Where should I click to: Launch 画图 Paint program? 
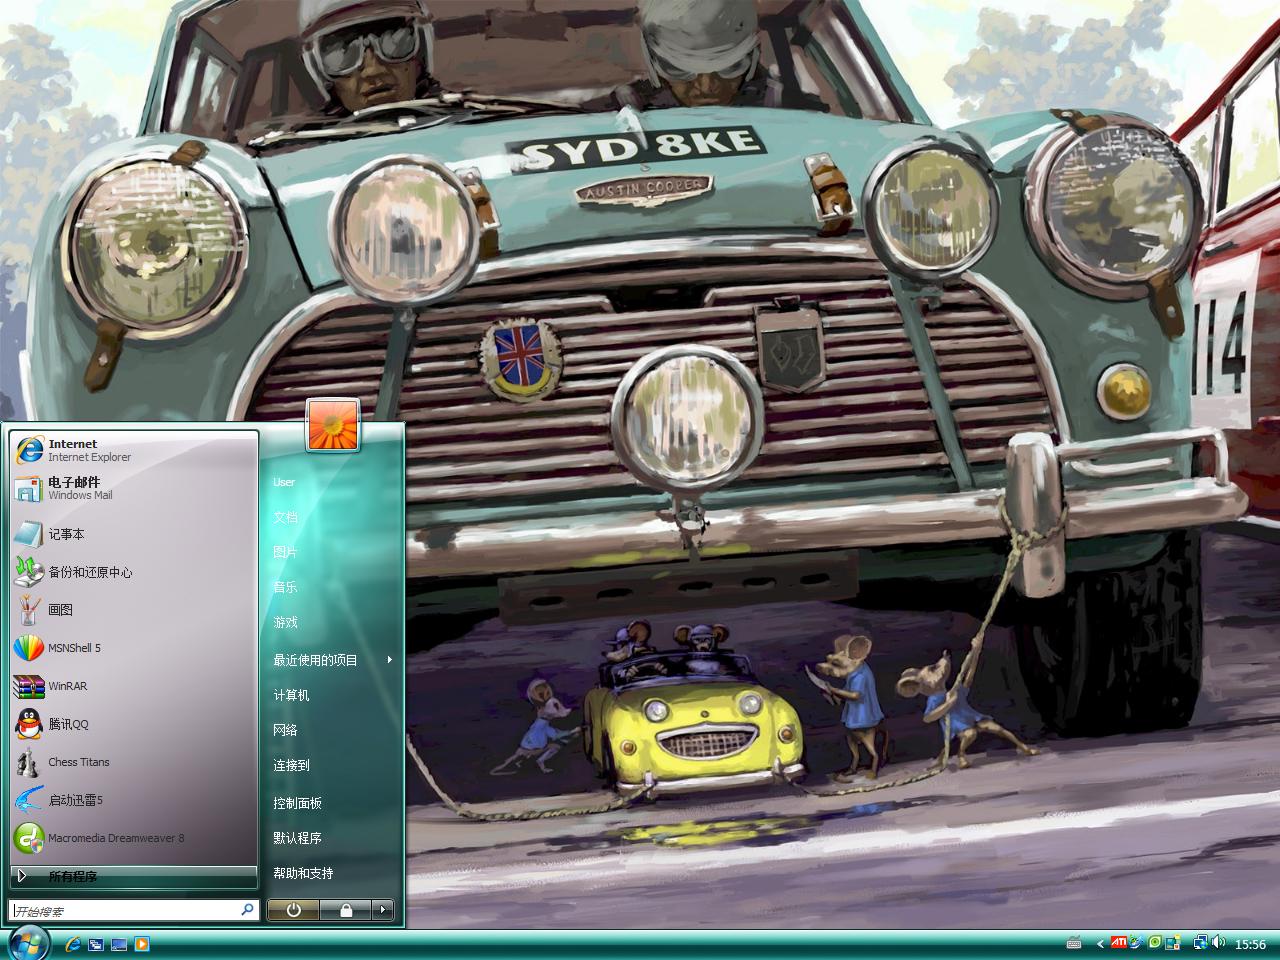click(x=134, y=609)
